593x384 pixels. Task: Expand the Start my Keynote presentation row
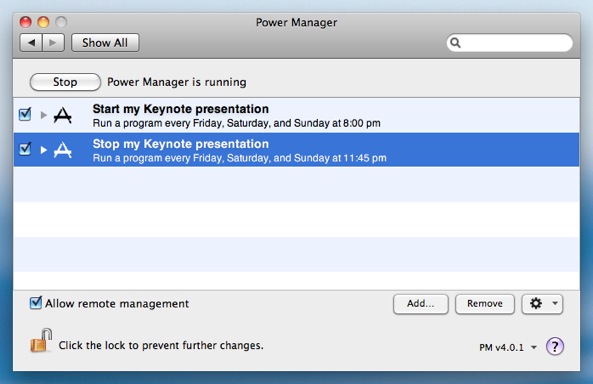[x=43, y=115]
